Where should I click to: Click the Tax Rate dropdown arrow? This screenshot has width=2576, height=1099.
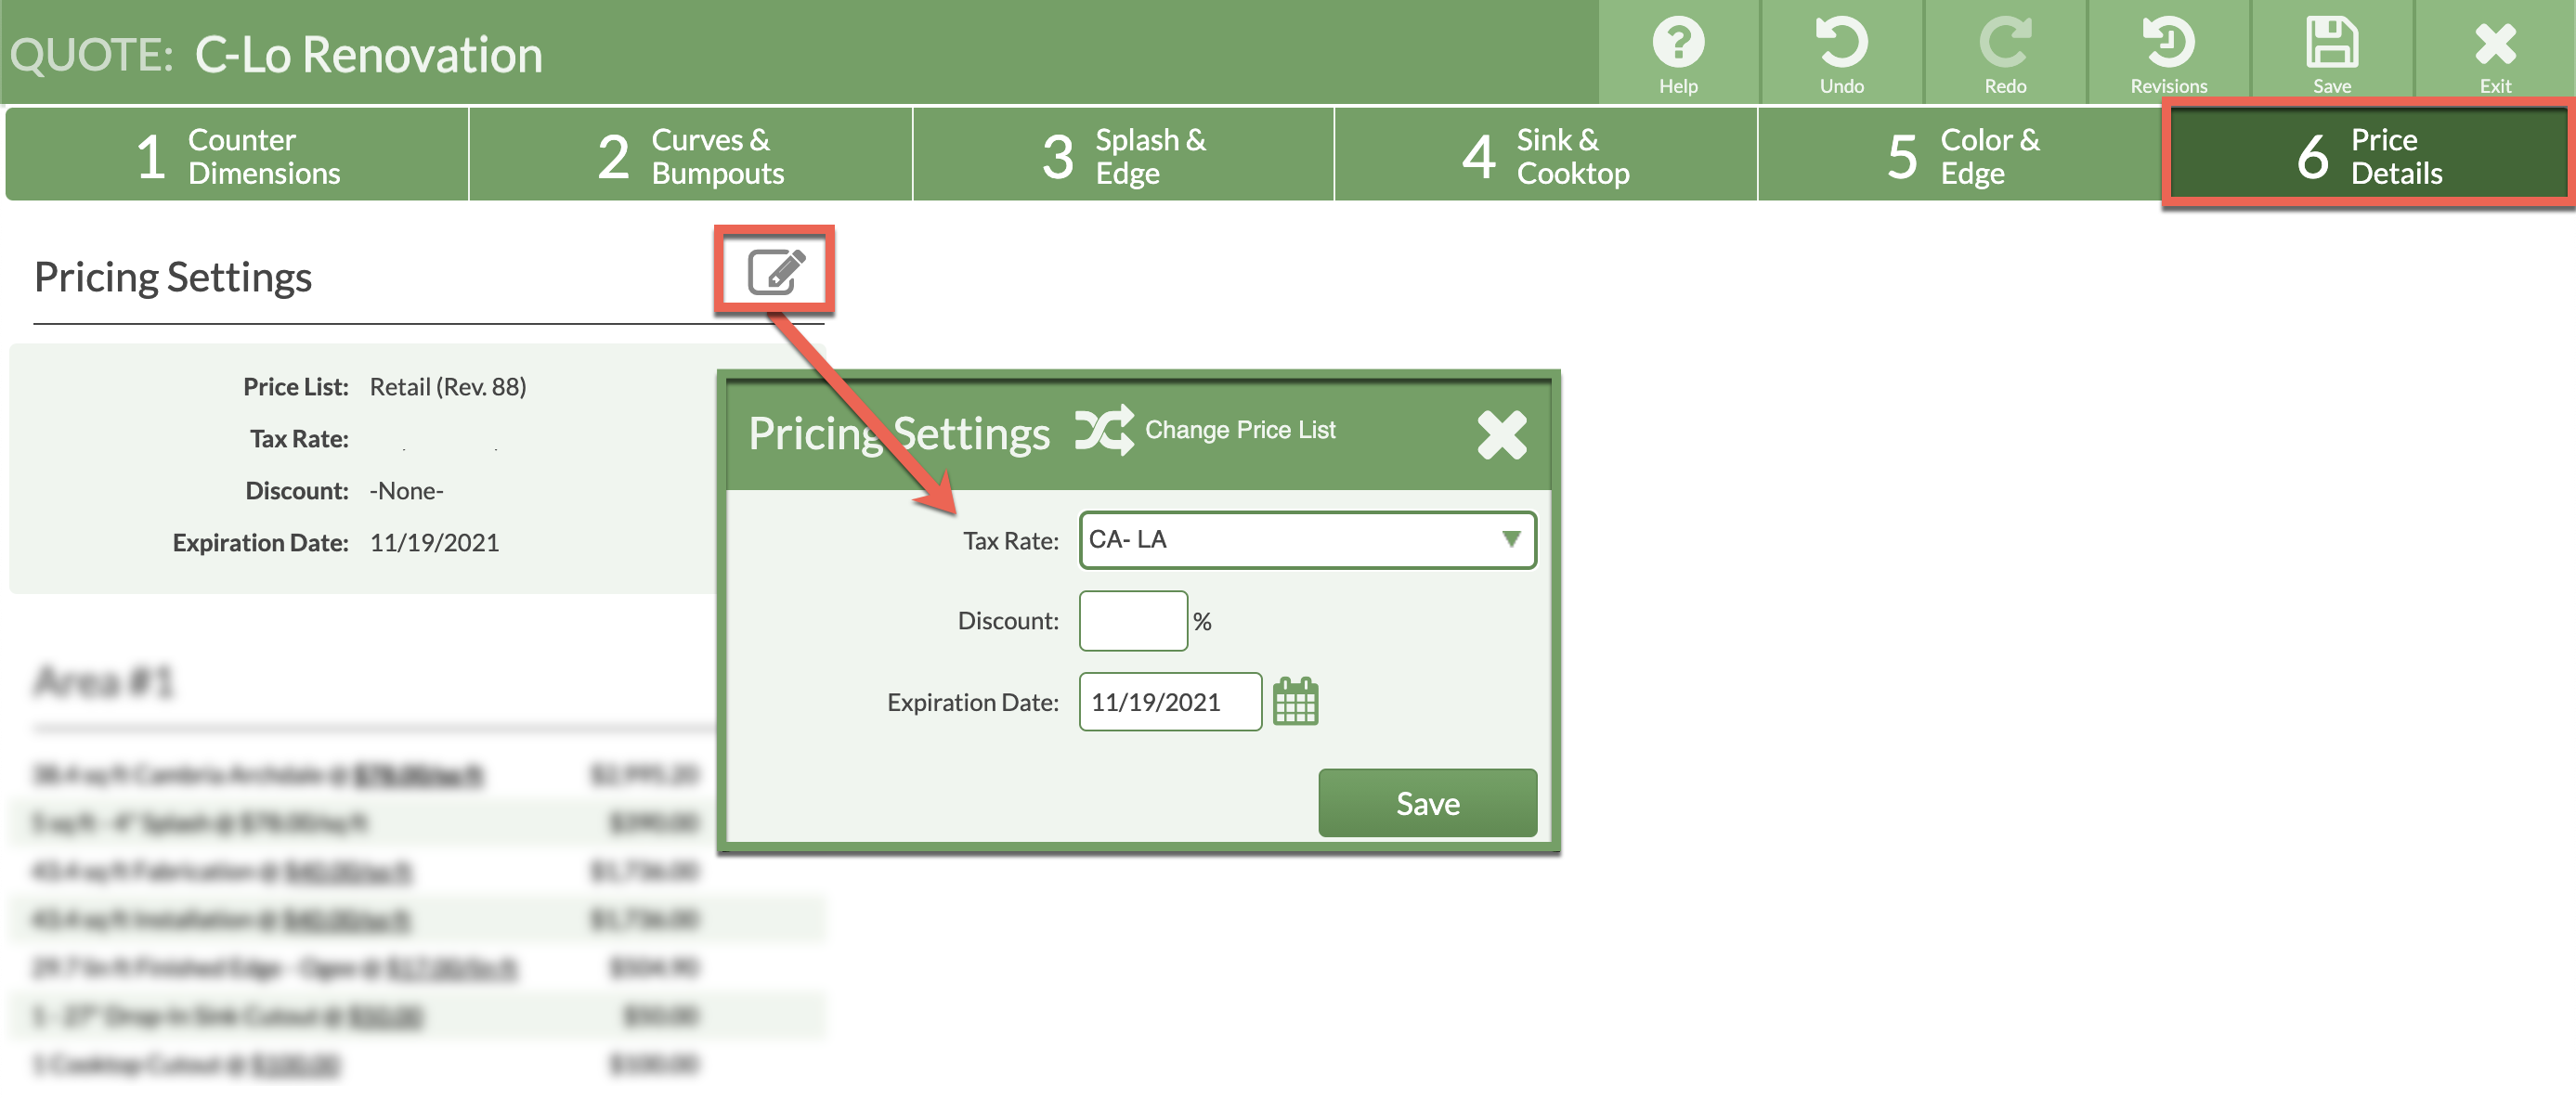pos(1511,540)
